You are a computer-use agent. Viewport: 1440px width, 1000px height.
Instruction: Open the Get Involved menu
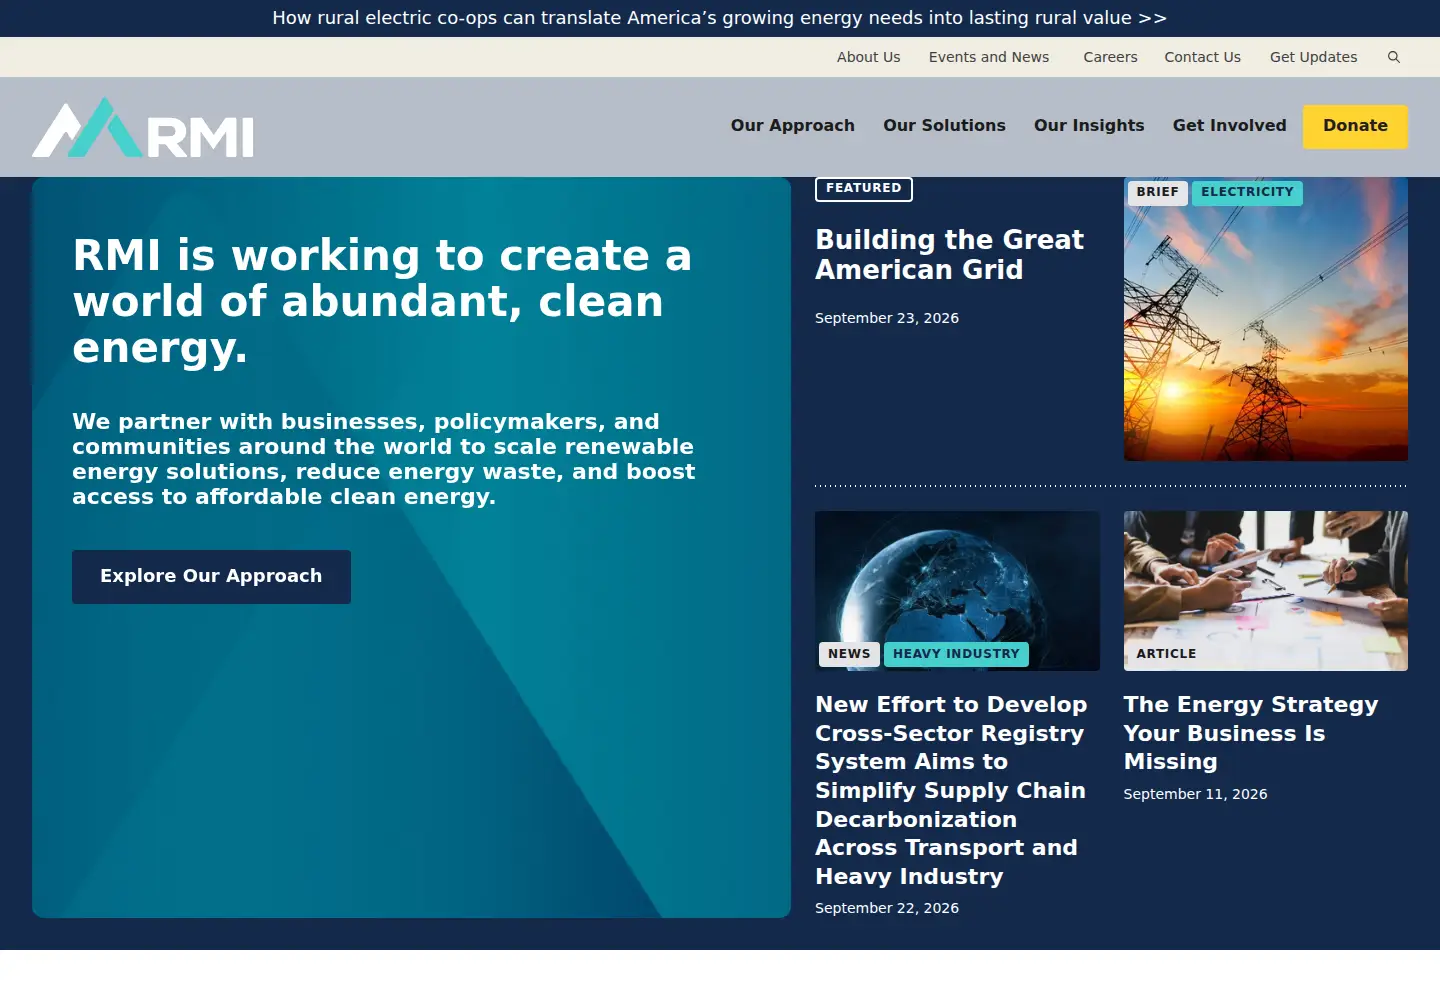tap(1229, 126)
